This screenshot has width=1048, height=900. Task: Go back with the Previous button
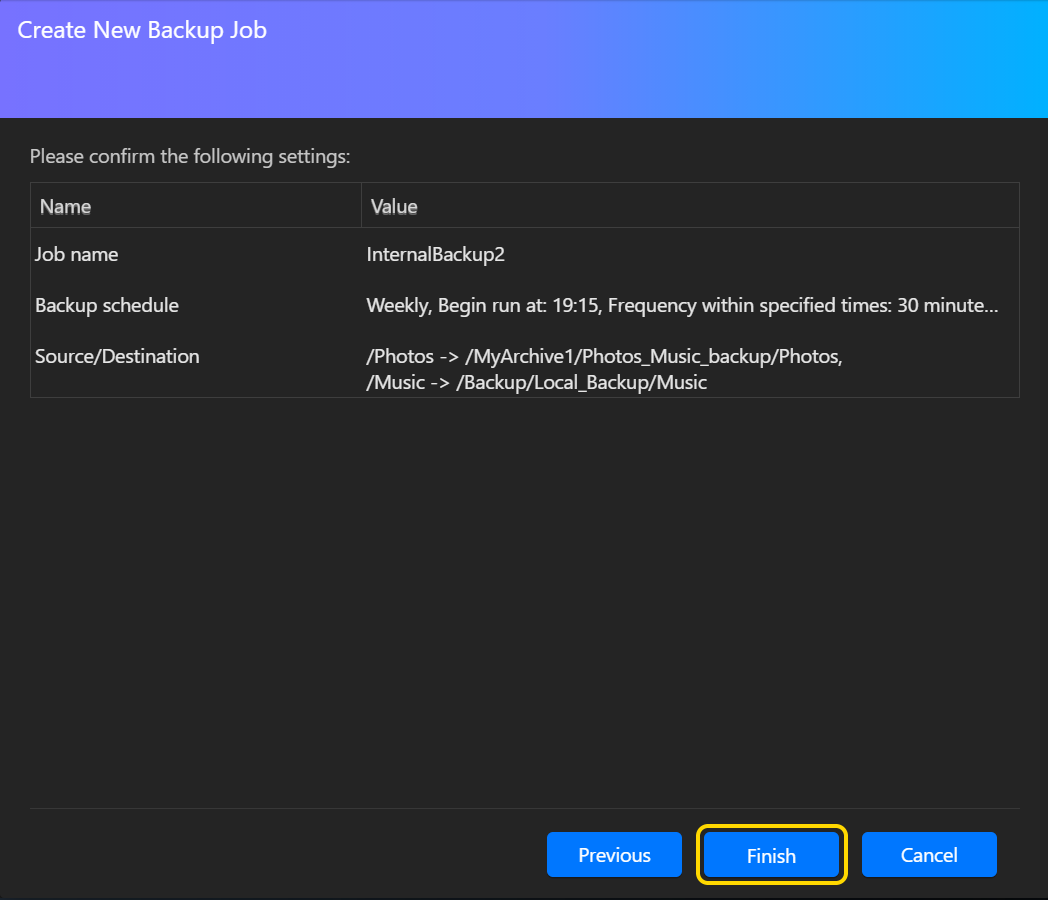click(x=614, y=855)
